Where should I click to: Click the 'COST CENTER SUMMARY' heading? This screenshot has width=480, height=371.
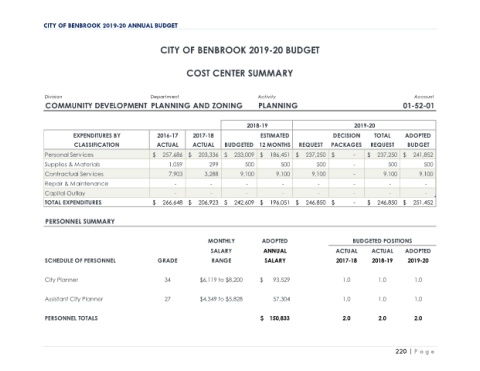tap(240, 73)
